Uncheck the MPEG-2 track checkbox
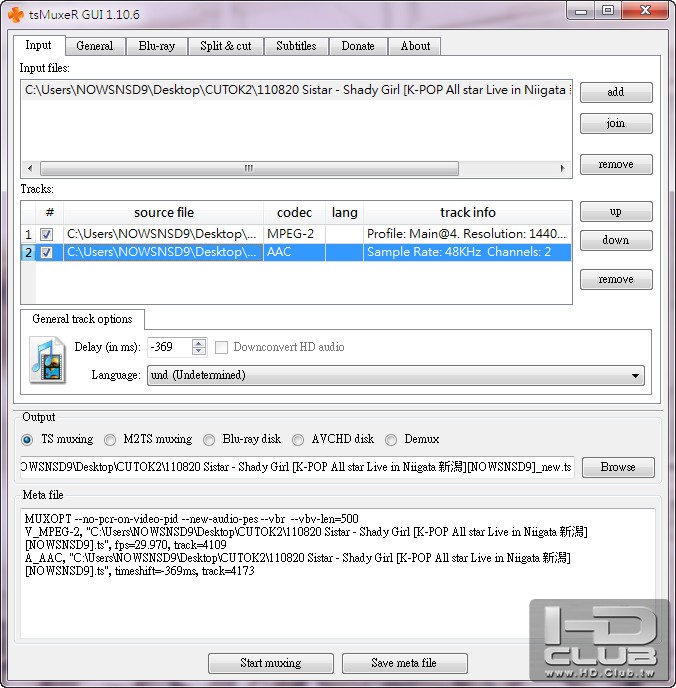Viewport: 676px width, 688px height. [x=46, y=234]
